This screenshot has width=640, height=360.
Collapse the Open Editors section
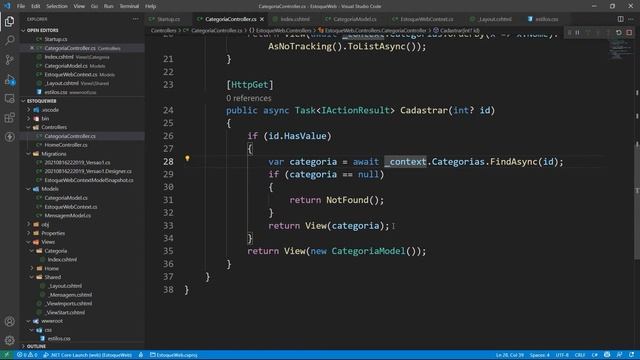click(41, 30)
